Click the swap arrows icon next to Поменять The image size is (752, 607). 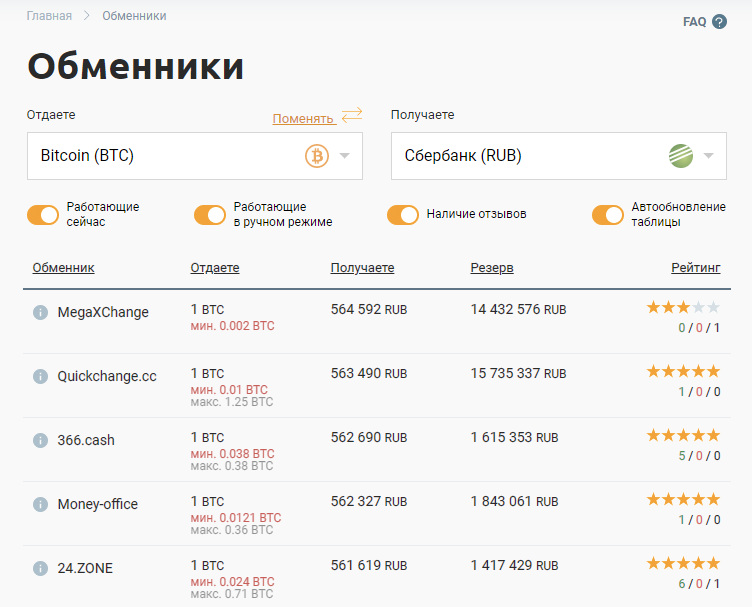352,115
